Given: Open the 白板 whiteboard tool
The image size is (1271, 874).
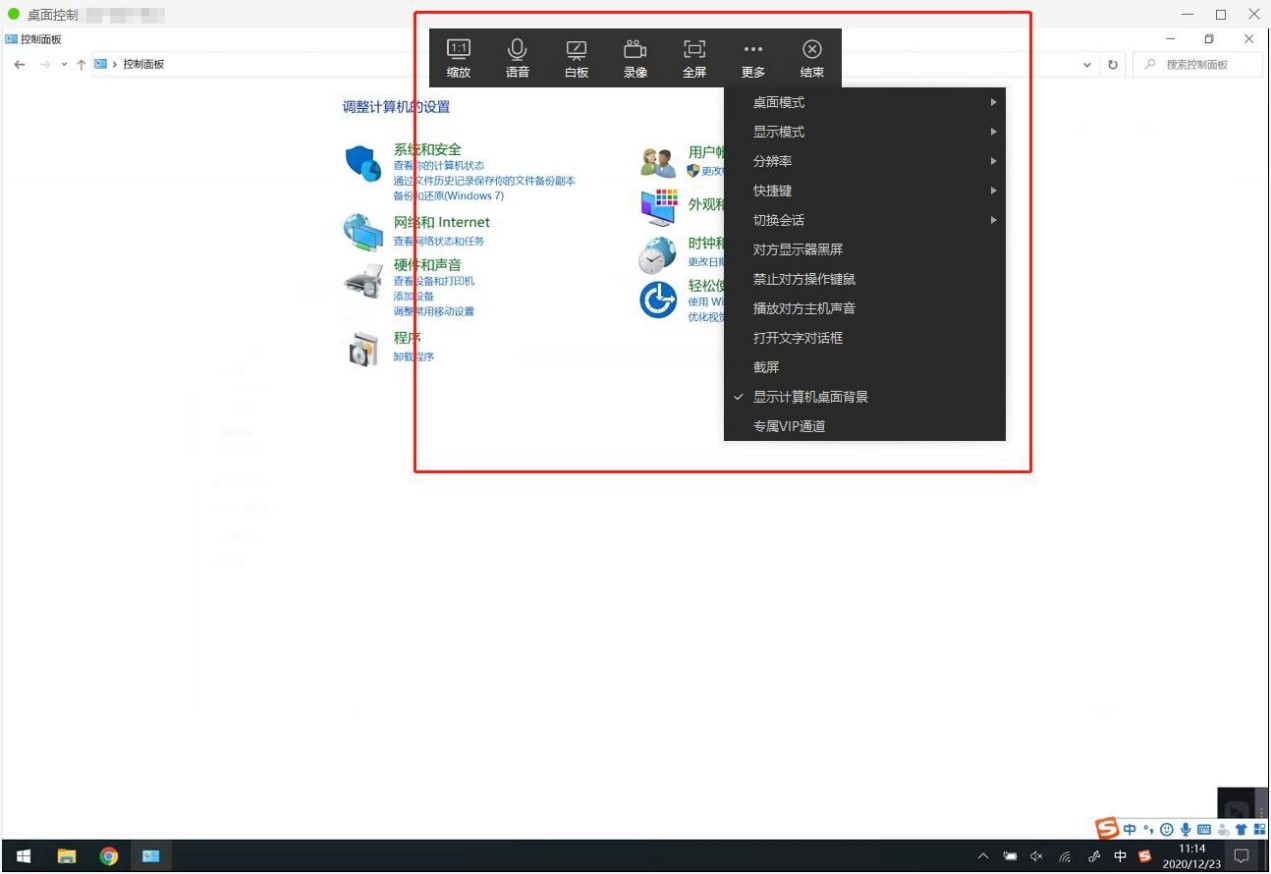Looking at the screenshot, I should 577,50.
